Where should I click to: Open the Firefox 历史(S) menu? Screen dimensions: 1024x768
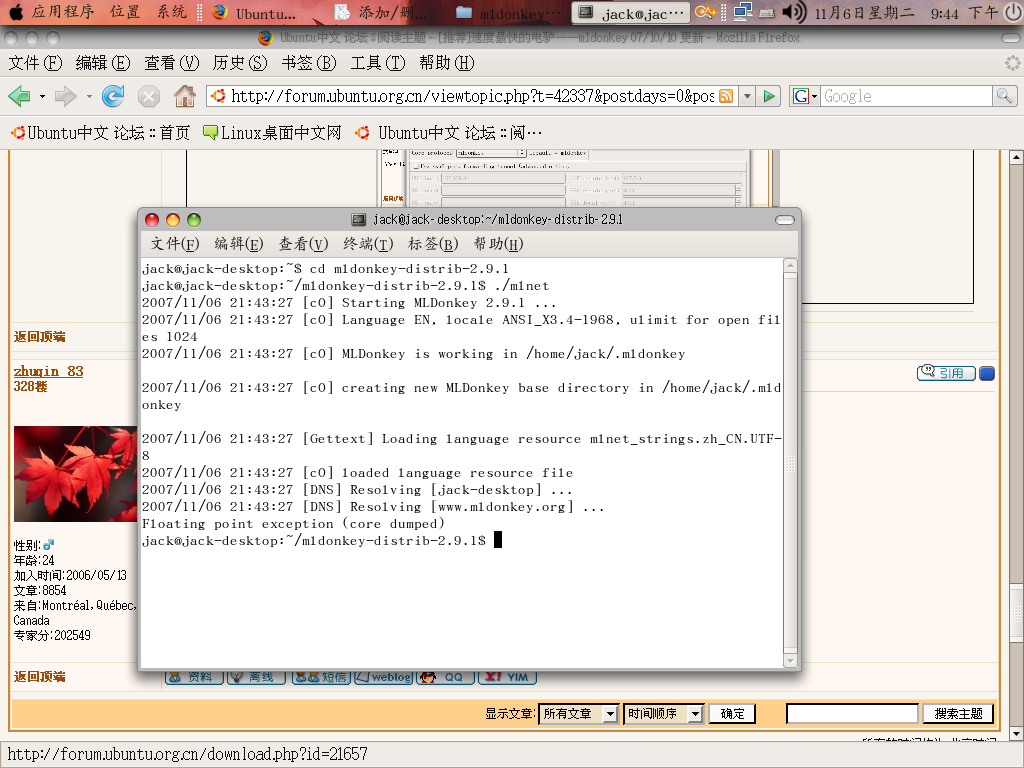coord(240,63)
